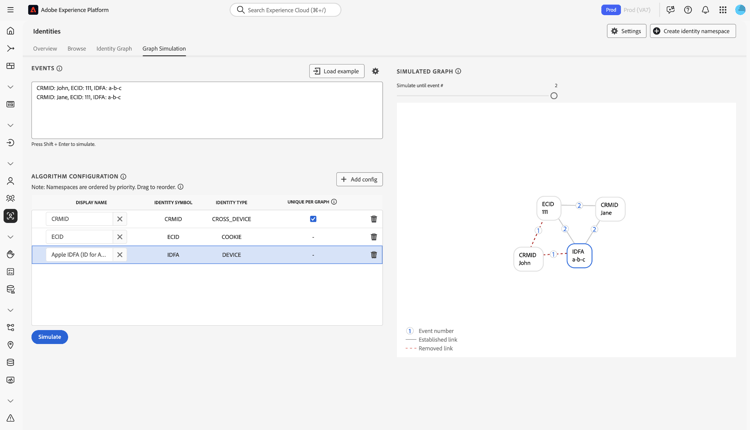This screenshot has width=750, height=430.
Task: Click info icon after the reorder note
Action: [x=180, y=187]
